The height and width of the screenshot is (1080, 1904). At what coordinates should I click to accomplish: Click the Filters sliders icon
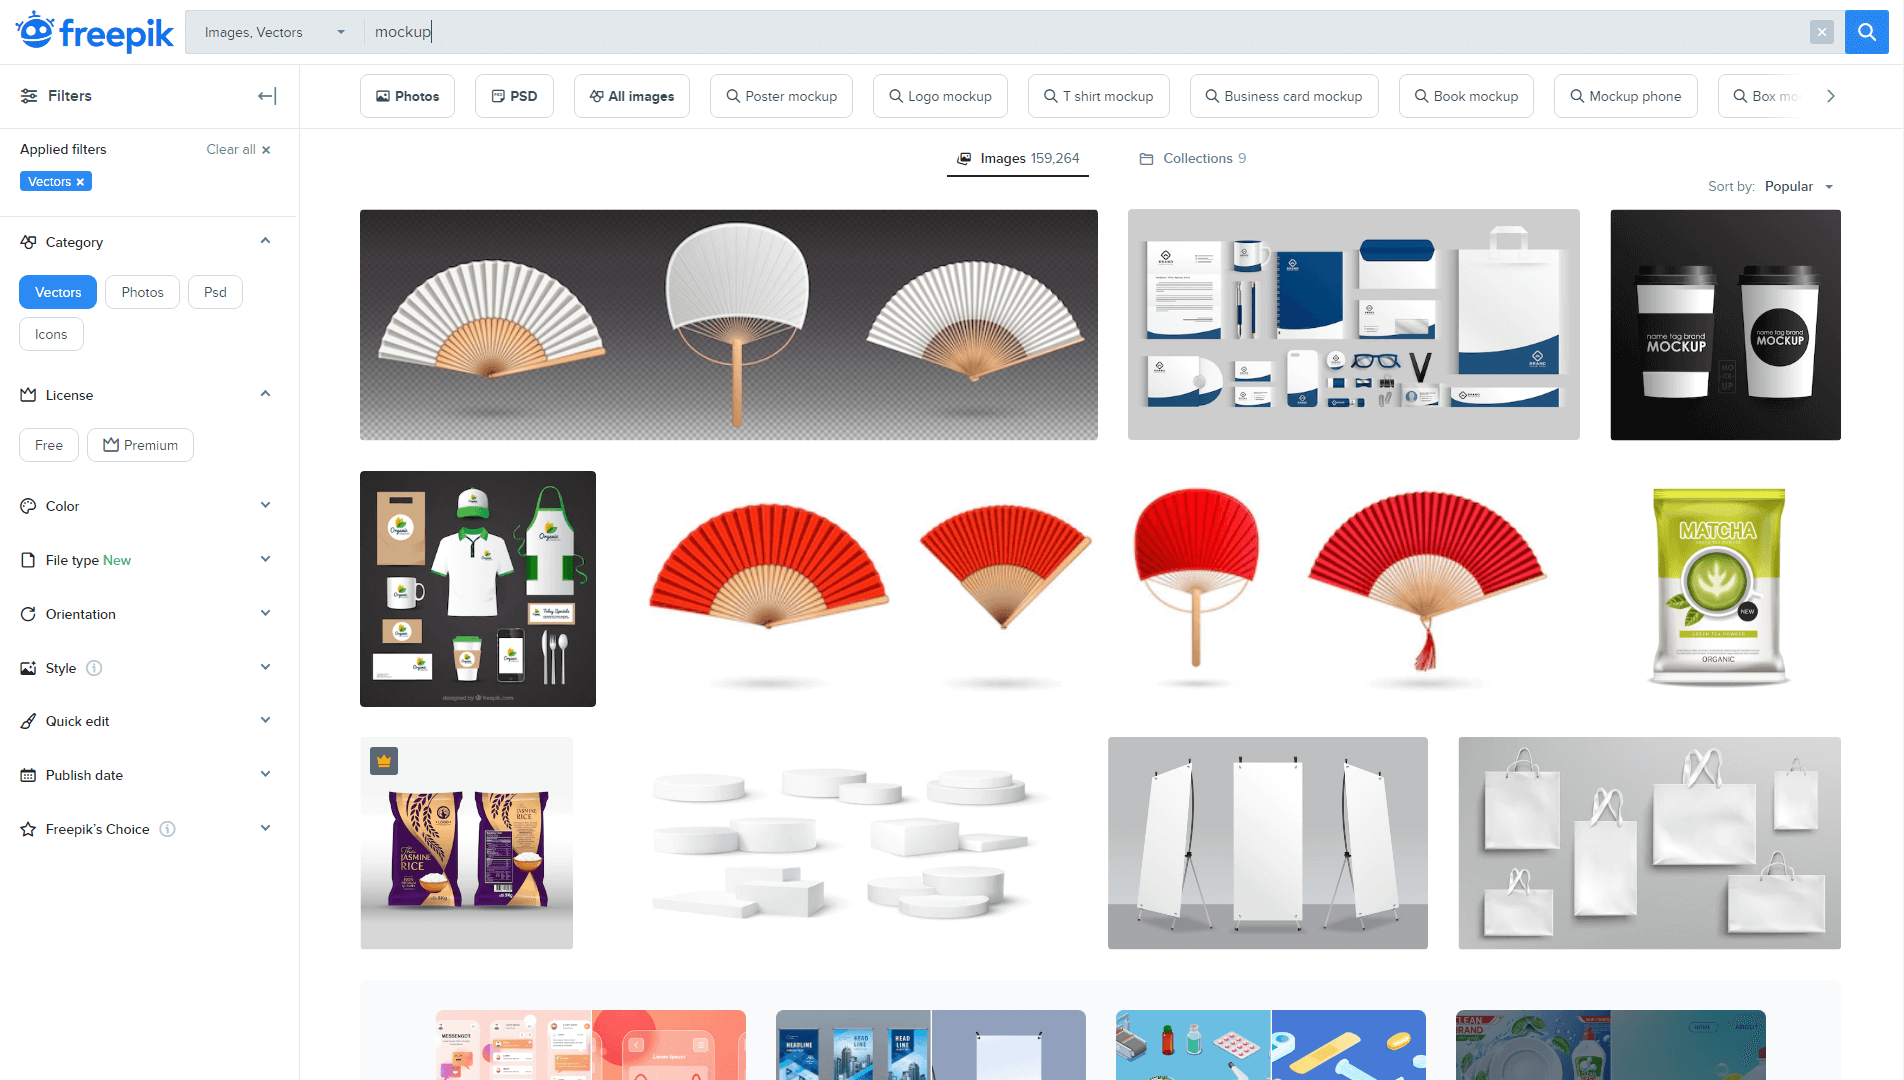(x=29, y=96)
